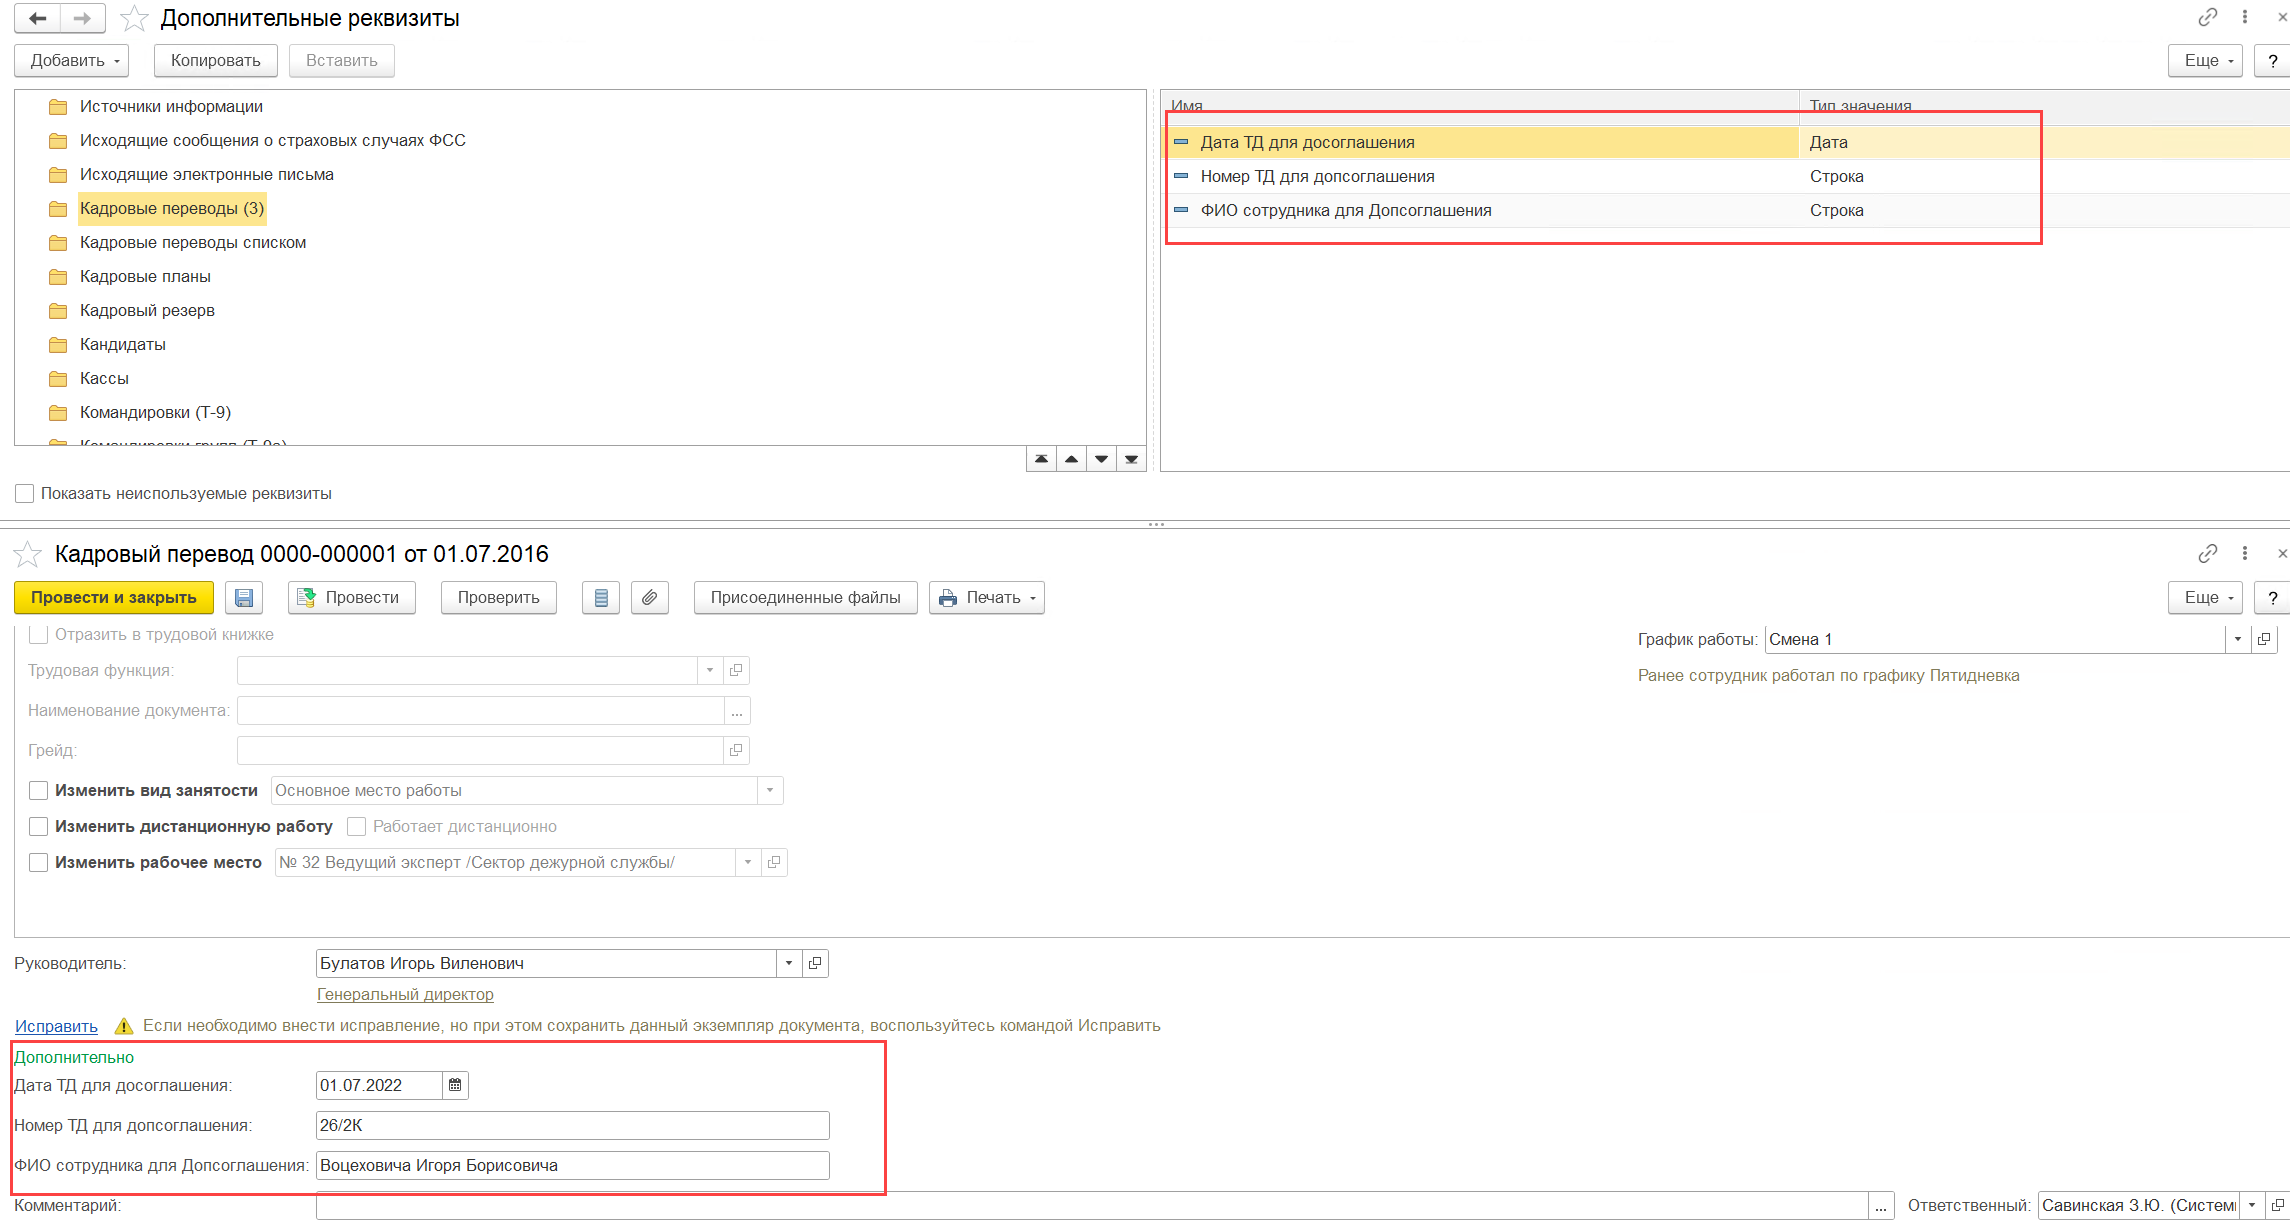Open calendar picker for Дата ТД field
Screen dimensions: 2290x1229
pyautogui.click(x=455, y=1085)
